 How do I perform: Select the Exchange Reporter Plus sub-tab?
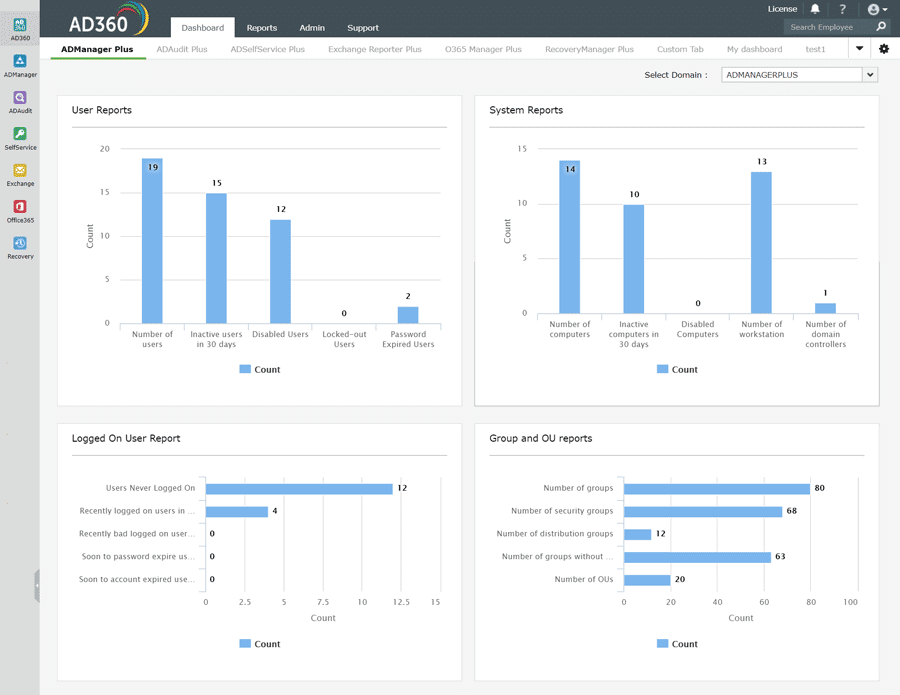(375, 49)
